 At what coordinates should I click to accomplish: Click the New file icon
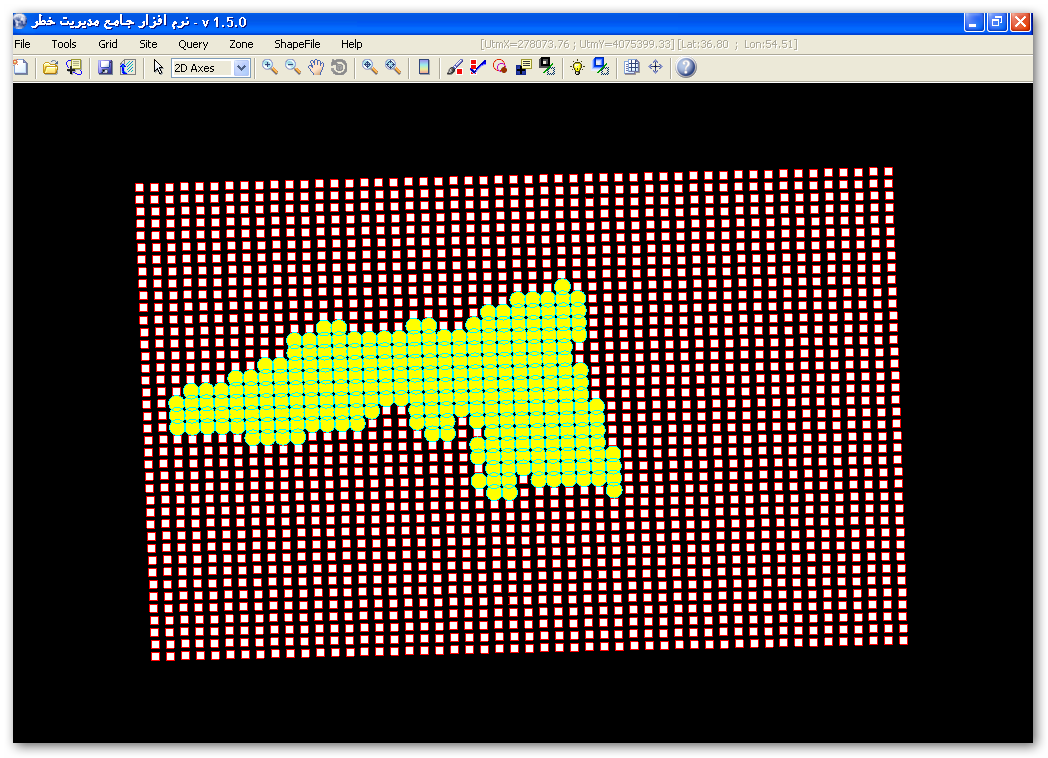click(x=21, y=67)
